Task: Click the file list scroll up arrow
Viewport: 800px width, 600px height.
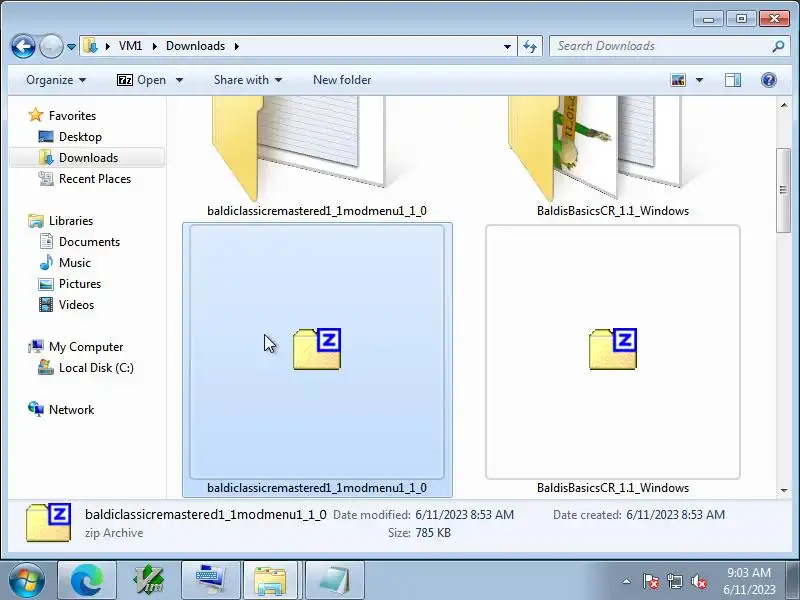Action: (x=784, y=105)
